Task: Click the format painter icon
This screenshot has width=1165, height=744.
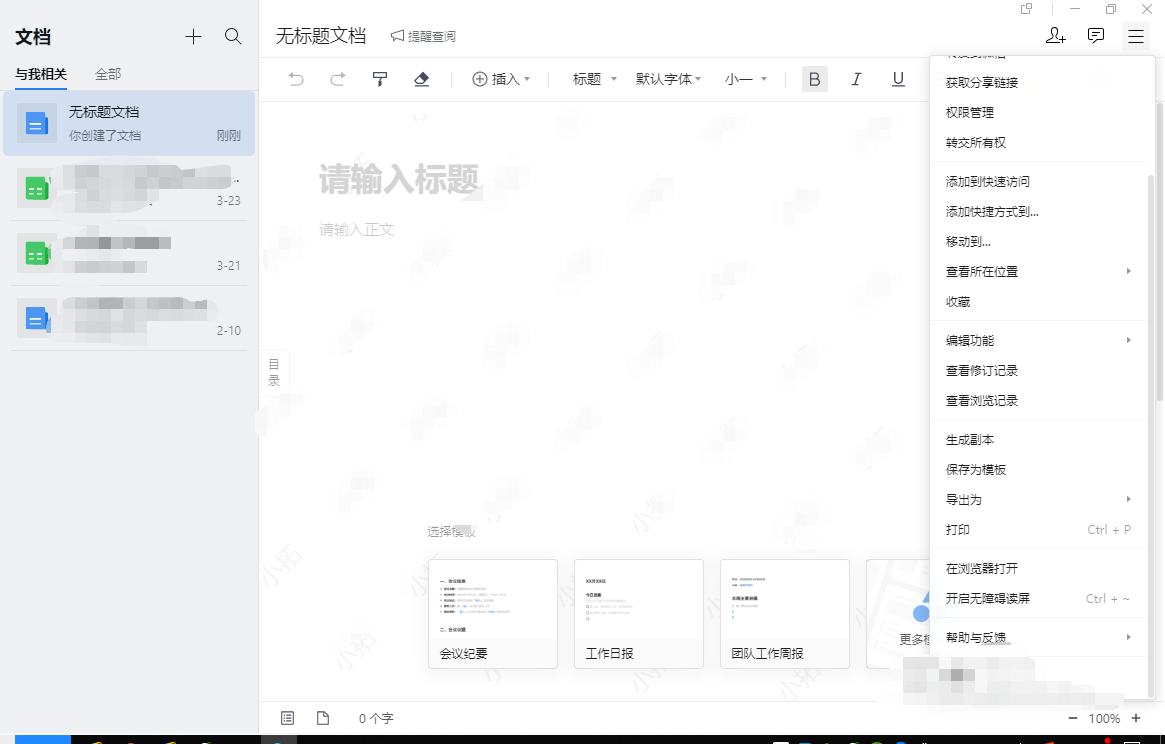Action: point(380,79)
